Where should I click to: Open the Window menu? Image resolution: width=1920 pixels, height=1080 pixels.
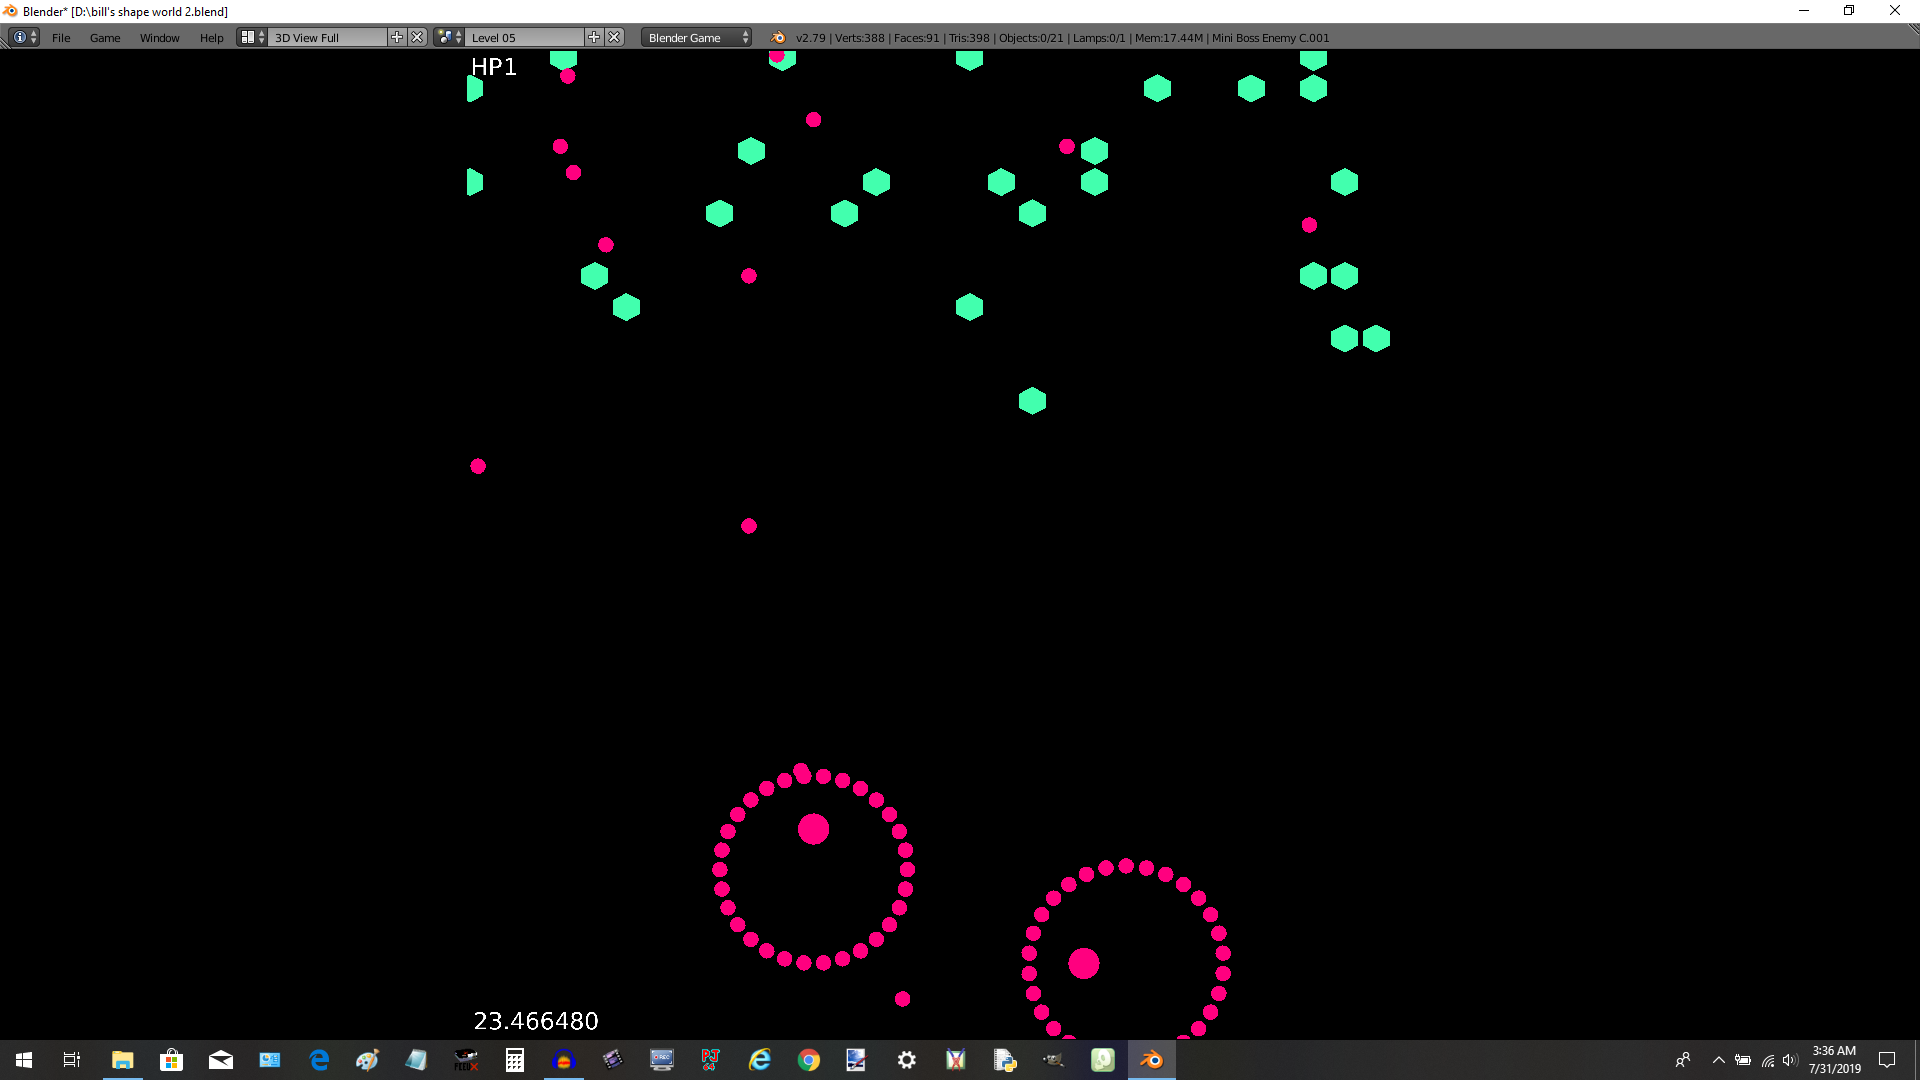point(159,38)
